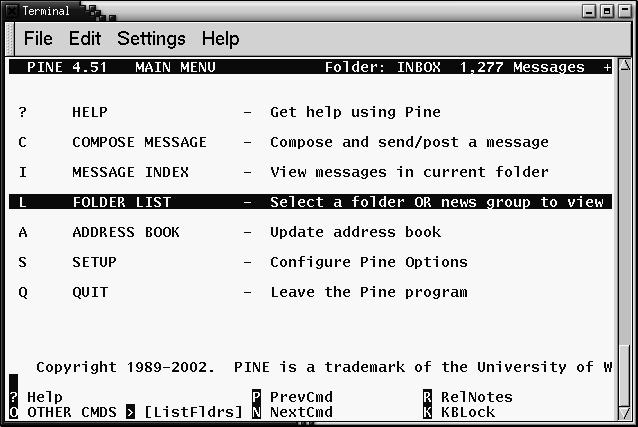Screen dimensions: 638x427
Task: Click 'Configure Pine Options' description
Action: (369, 262)
